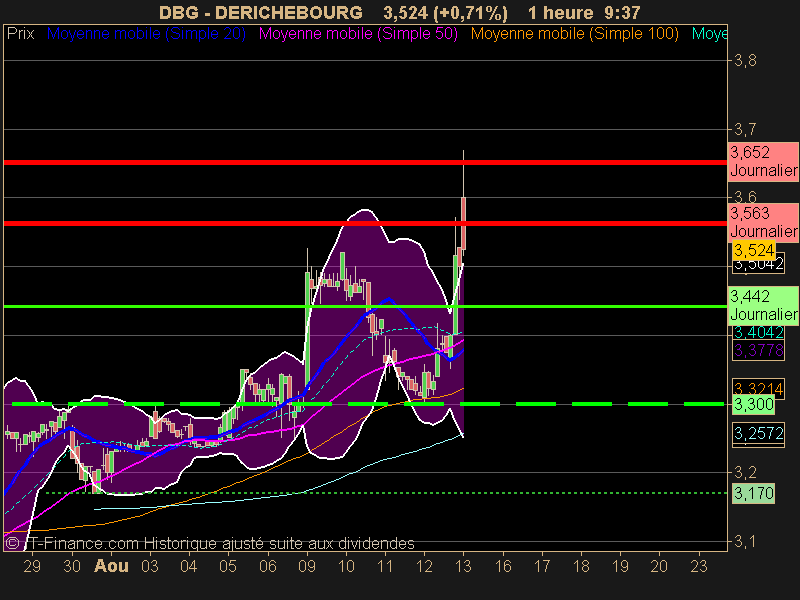800x600 pixels.
Task: Click date 20 on the time axis
Action: point(659,566)
